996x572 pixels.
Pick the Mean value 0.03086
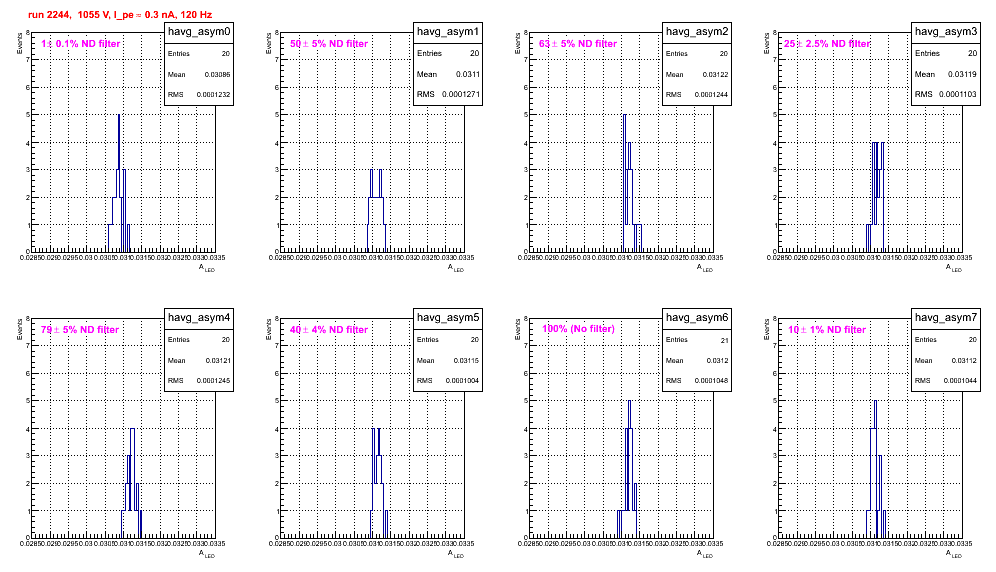217,74
